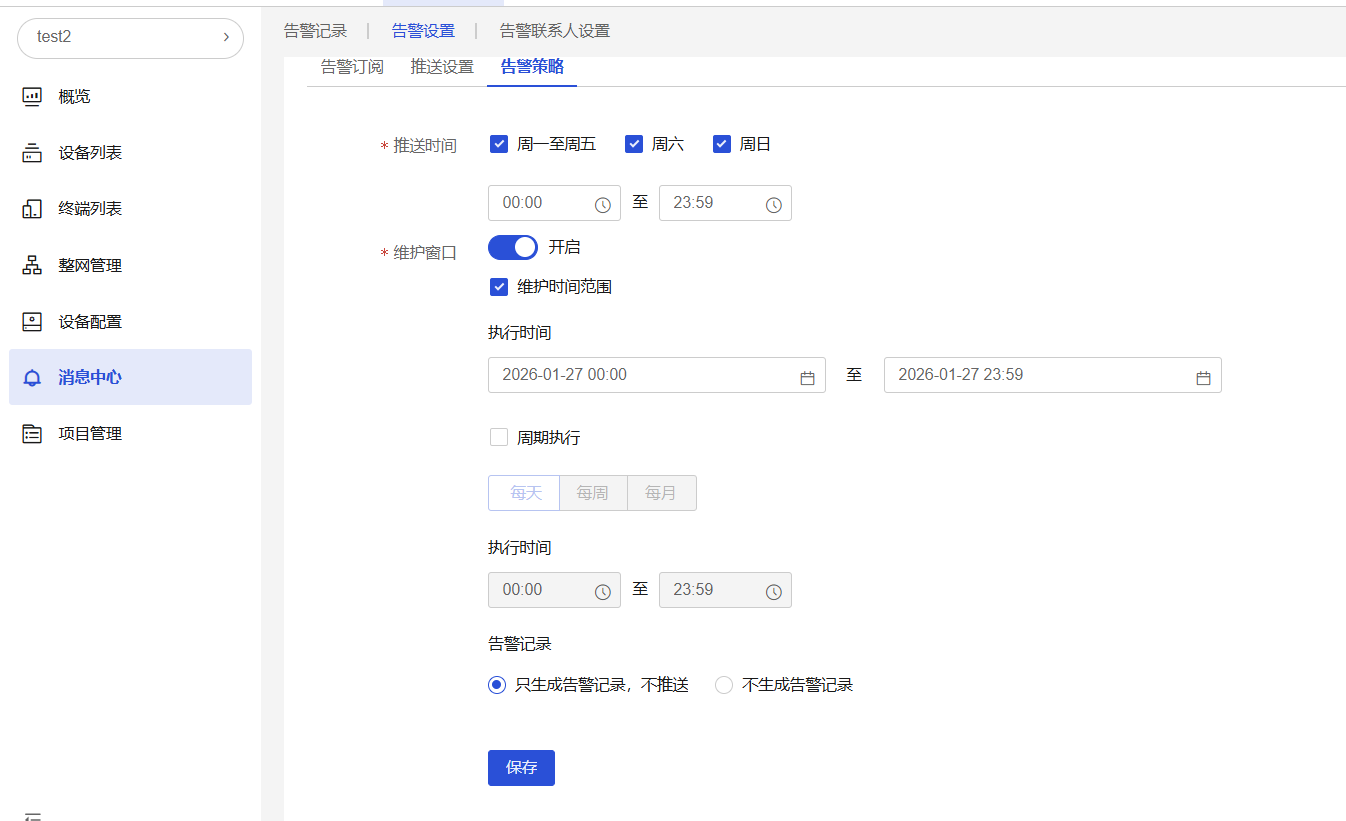Switch to the 告警订阅 tab

[x=352, y=67]
